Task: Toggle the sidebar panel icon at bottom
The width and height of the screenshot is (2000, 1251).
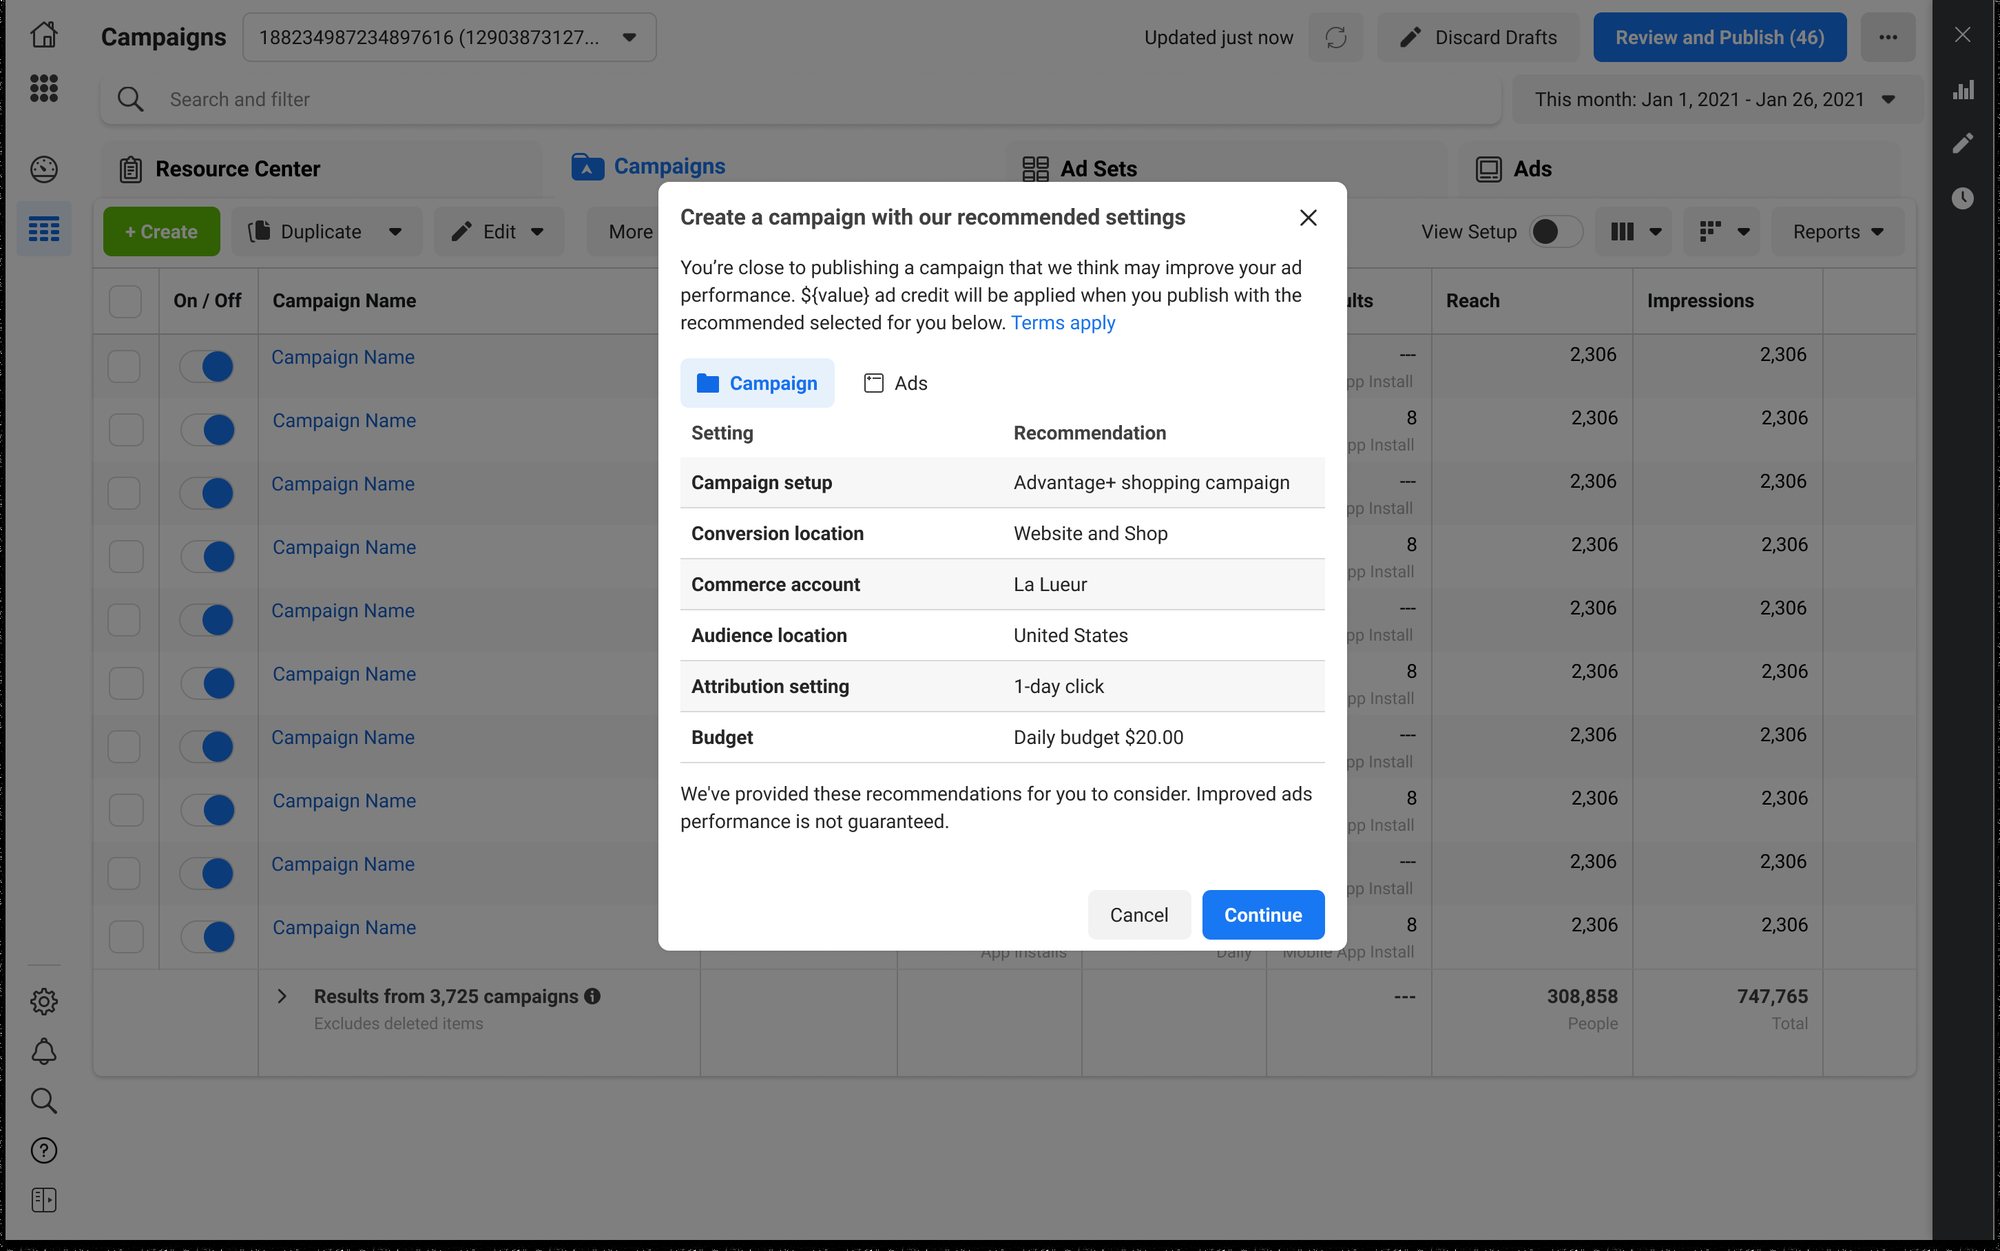Action: (44, 1199)
